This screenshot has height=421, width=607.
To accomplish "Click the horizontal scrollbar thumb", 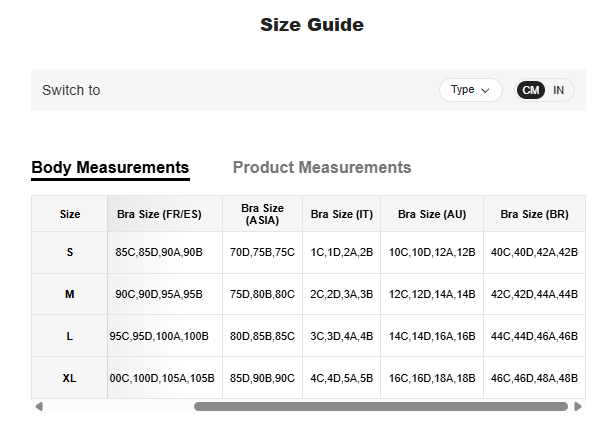I will (x=380, y=407).
